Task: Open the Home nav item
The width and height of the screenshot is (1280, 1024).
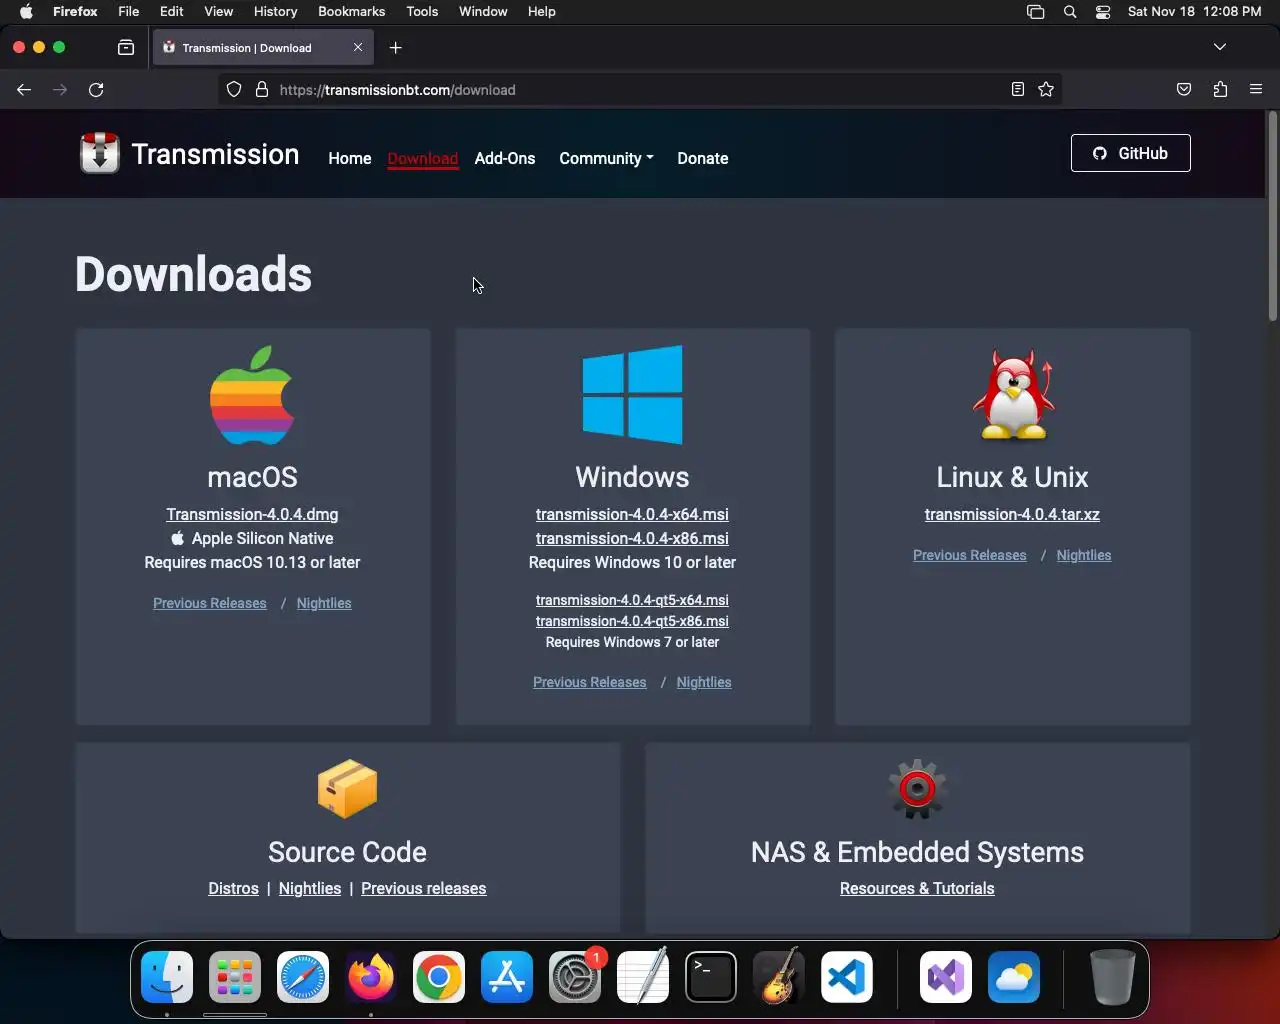Action: tap(350, 158)
